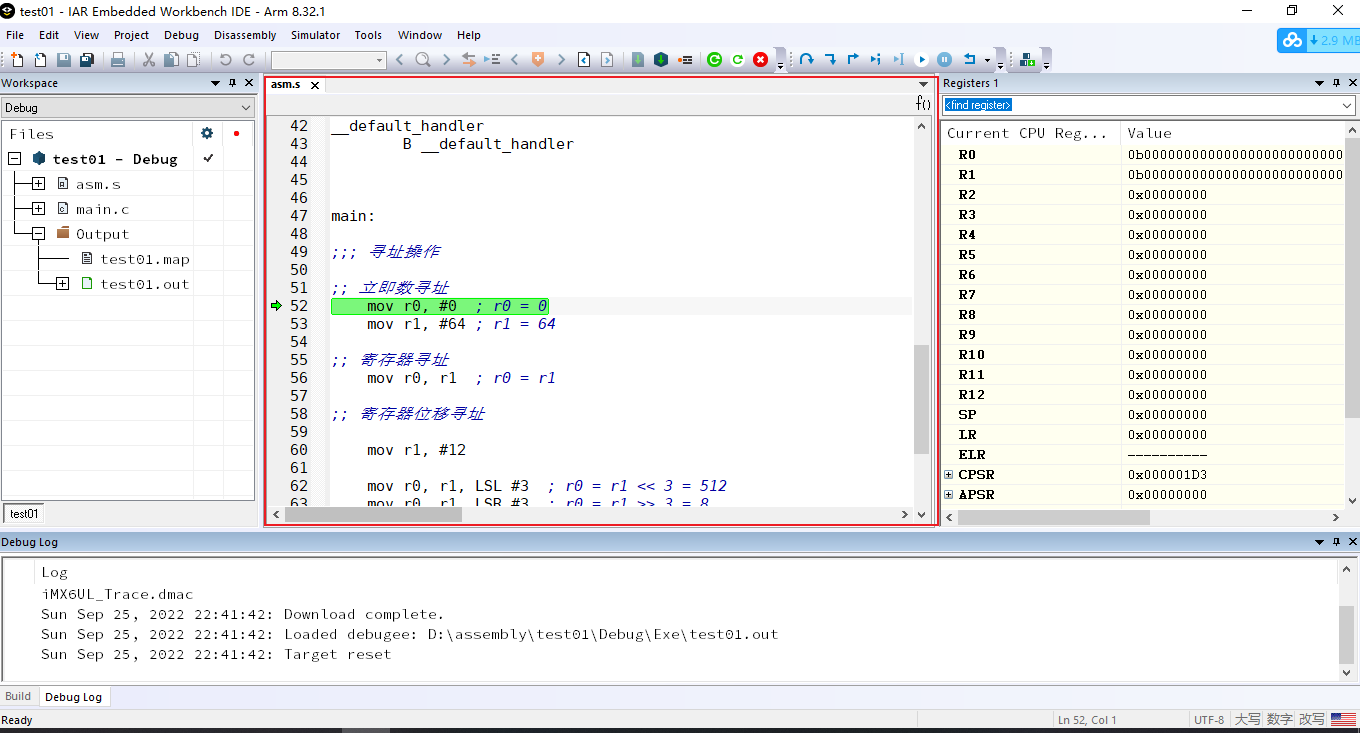Click the Step Into debug icon
Viewport: 1360px width, 733px height.
(x=832, y=59)
